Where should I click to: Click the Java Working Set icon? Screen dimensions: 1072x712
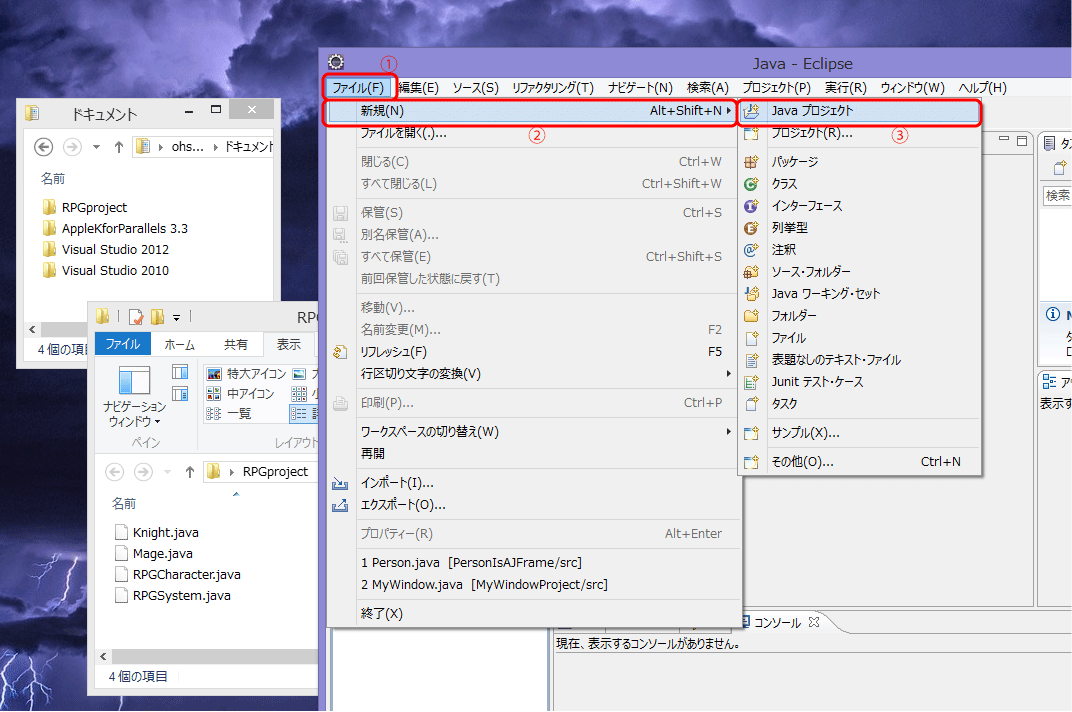(x=751, y=293)
